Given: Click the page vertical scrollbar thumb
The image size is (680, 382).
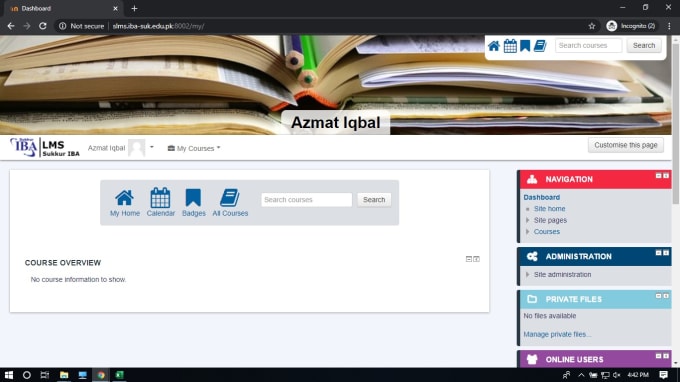Looking at the screenshot, I should [675, 123].
